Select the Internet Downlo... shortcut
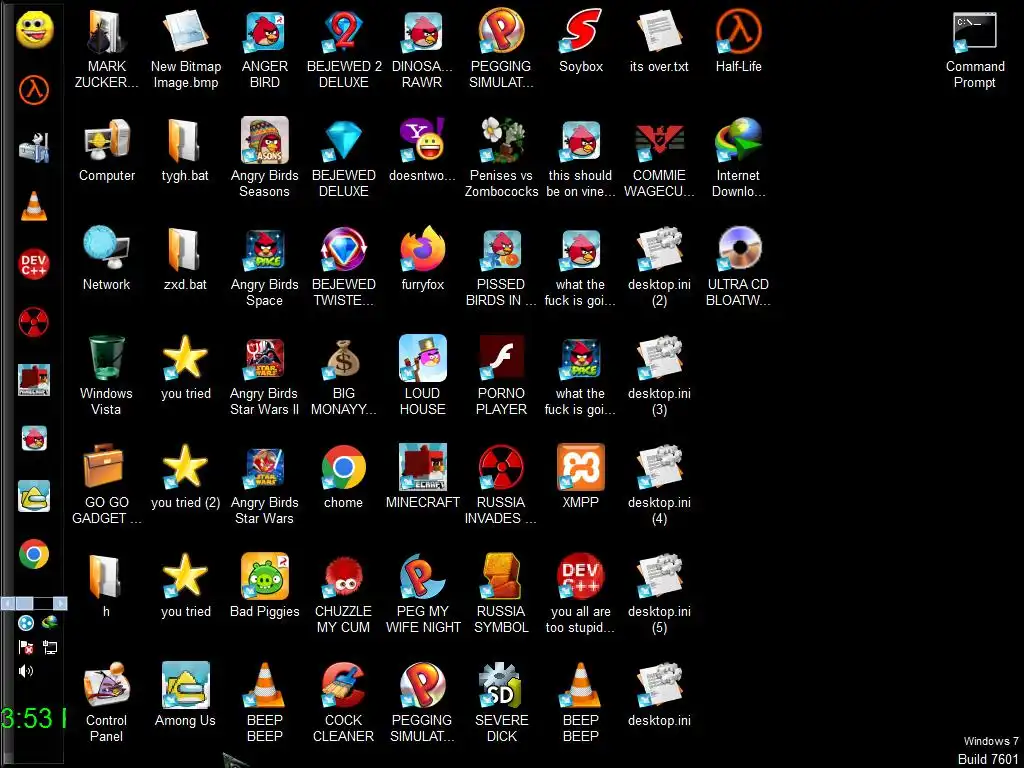This screenshot has width=1024, height=768. point(739,157)
